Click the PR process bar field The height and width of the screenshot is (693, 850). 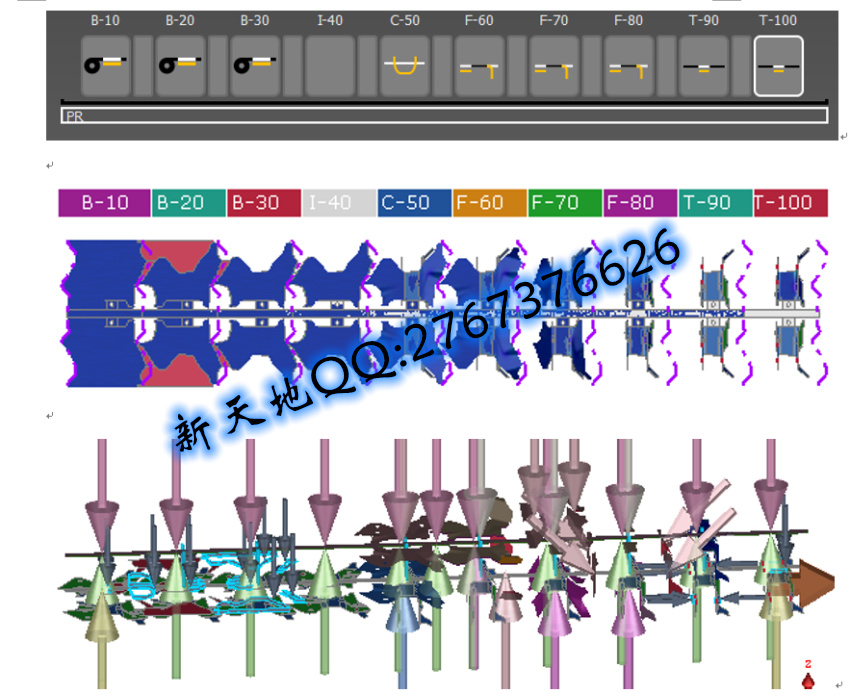pyautogui.click(x=444, y=116)
